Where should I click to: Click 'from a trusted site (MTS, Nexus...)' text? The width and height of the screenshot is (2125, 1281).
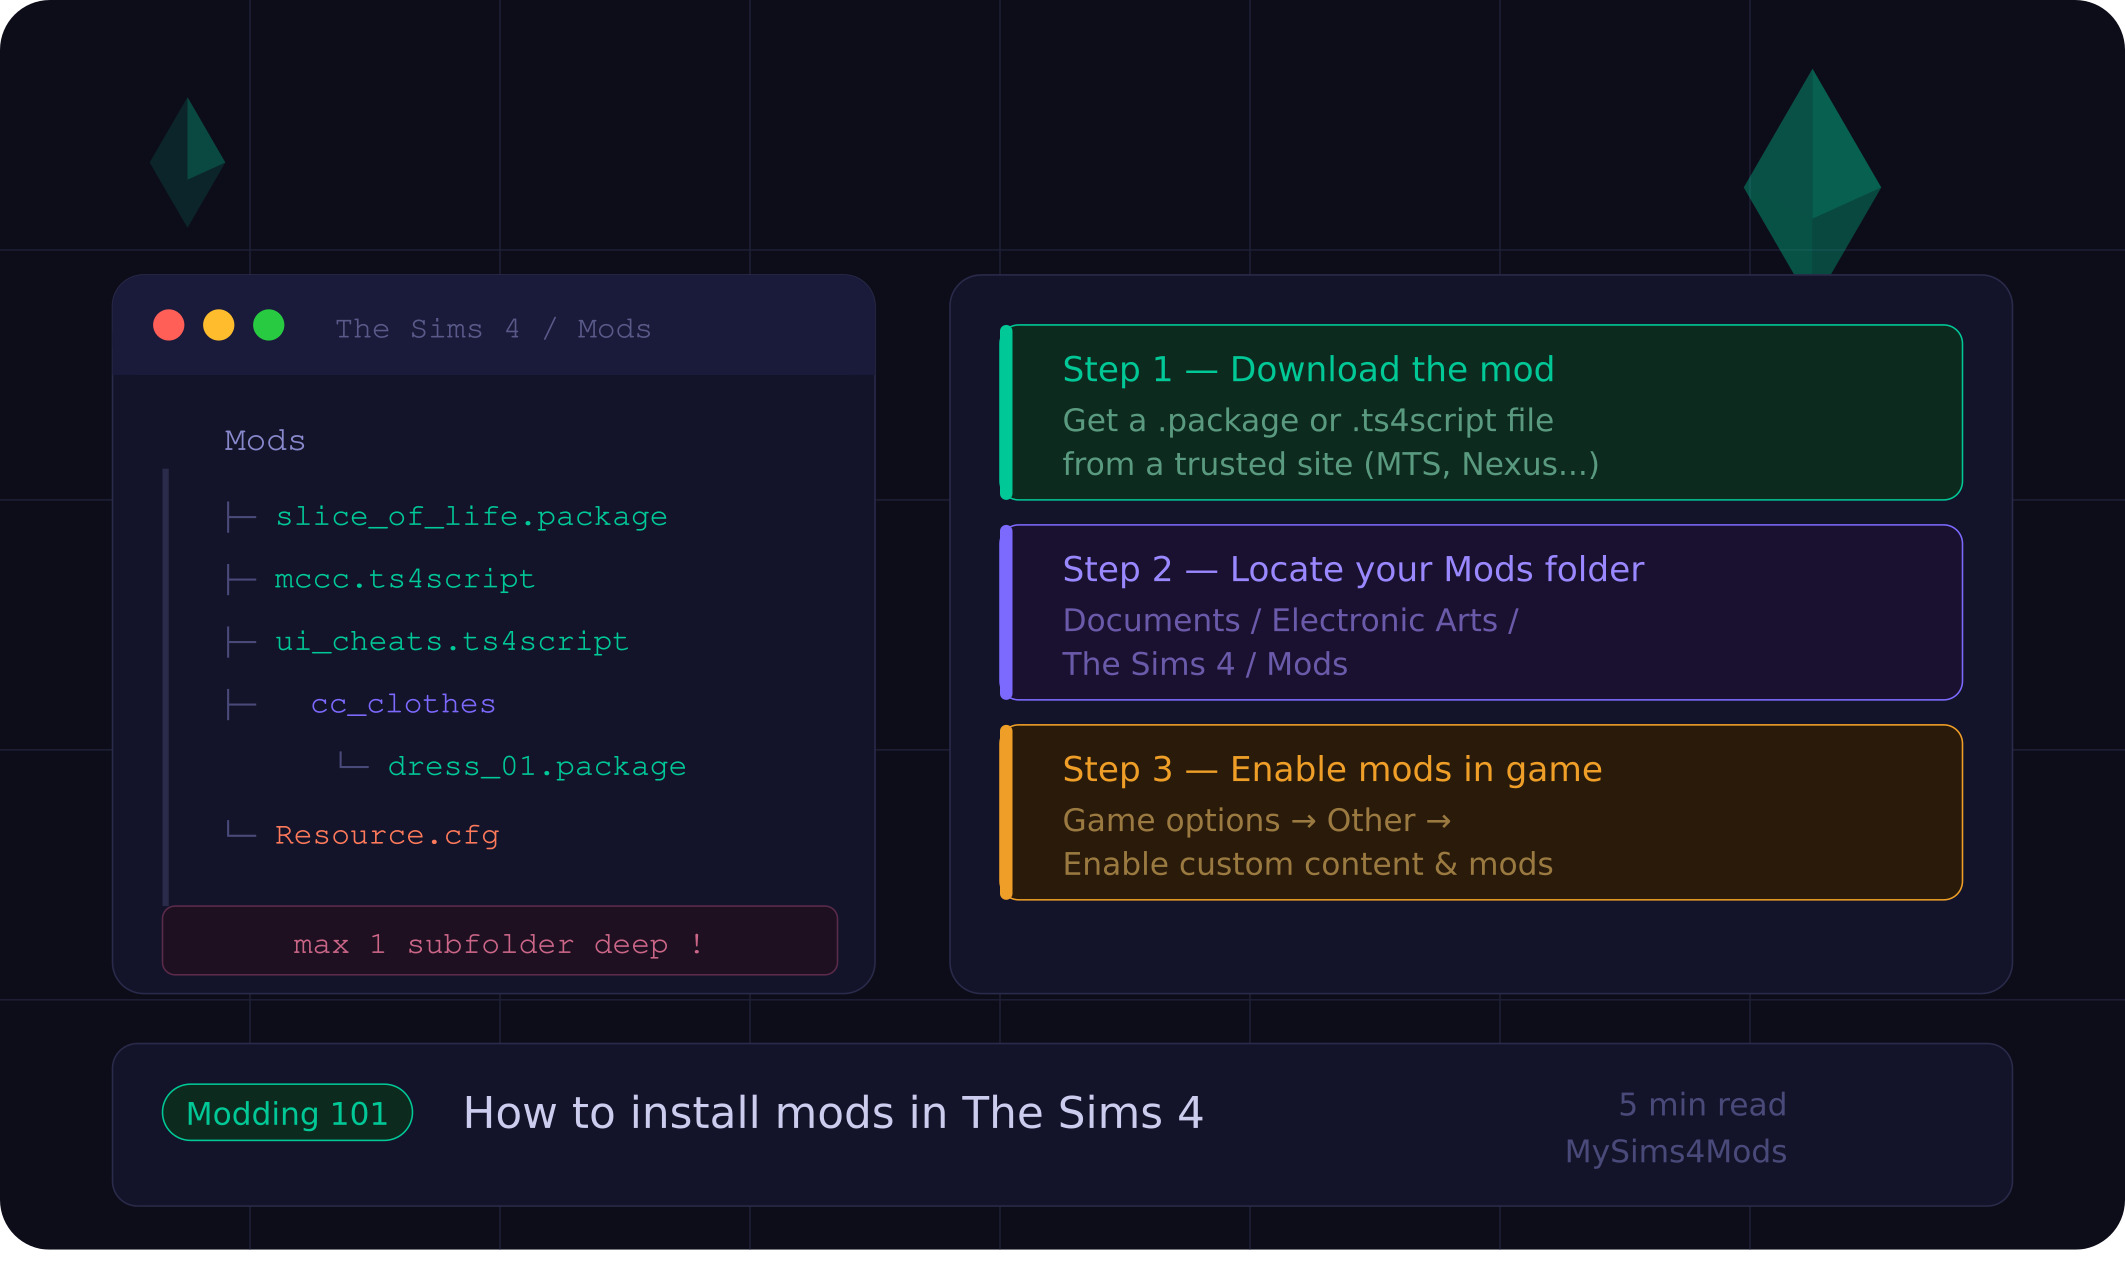[x=1331, y=465]
